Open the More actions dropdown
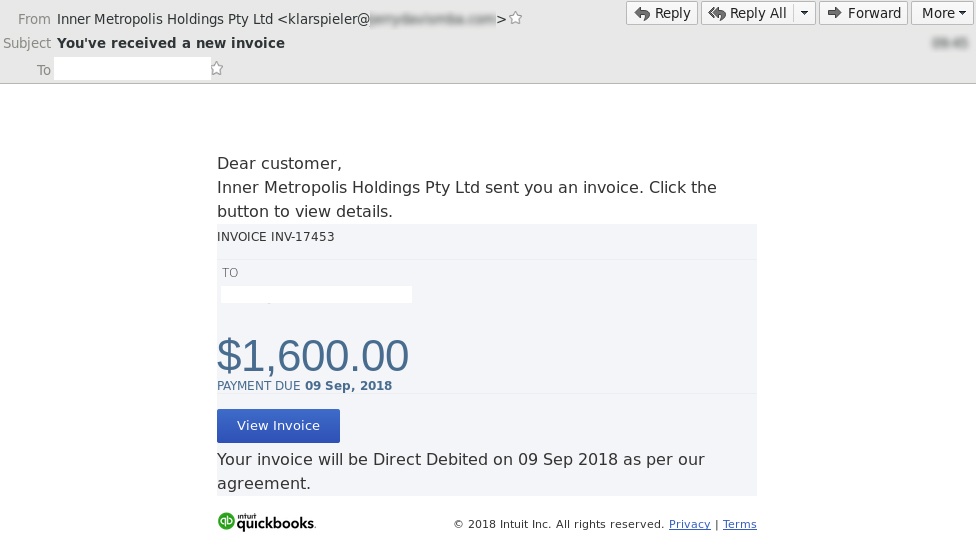This screenshot has height=552, width=976. coord(943,13)
